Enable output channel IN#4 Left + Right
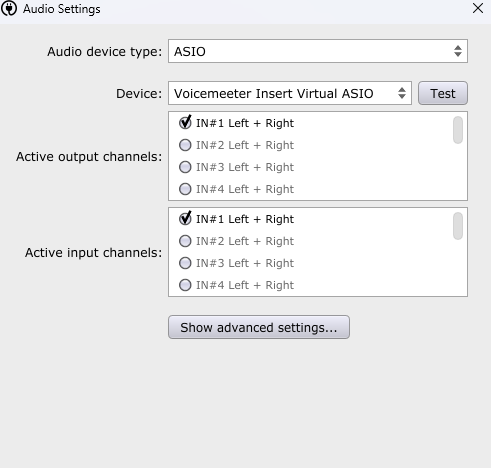Screen dimensions: 491x468 185,189
